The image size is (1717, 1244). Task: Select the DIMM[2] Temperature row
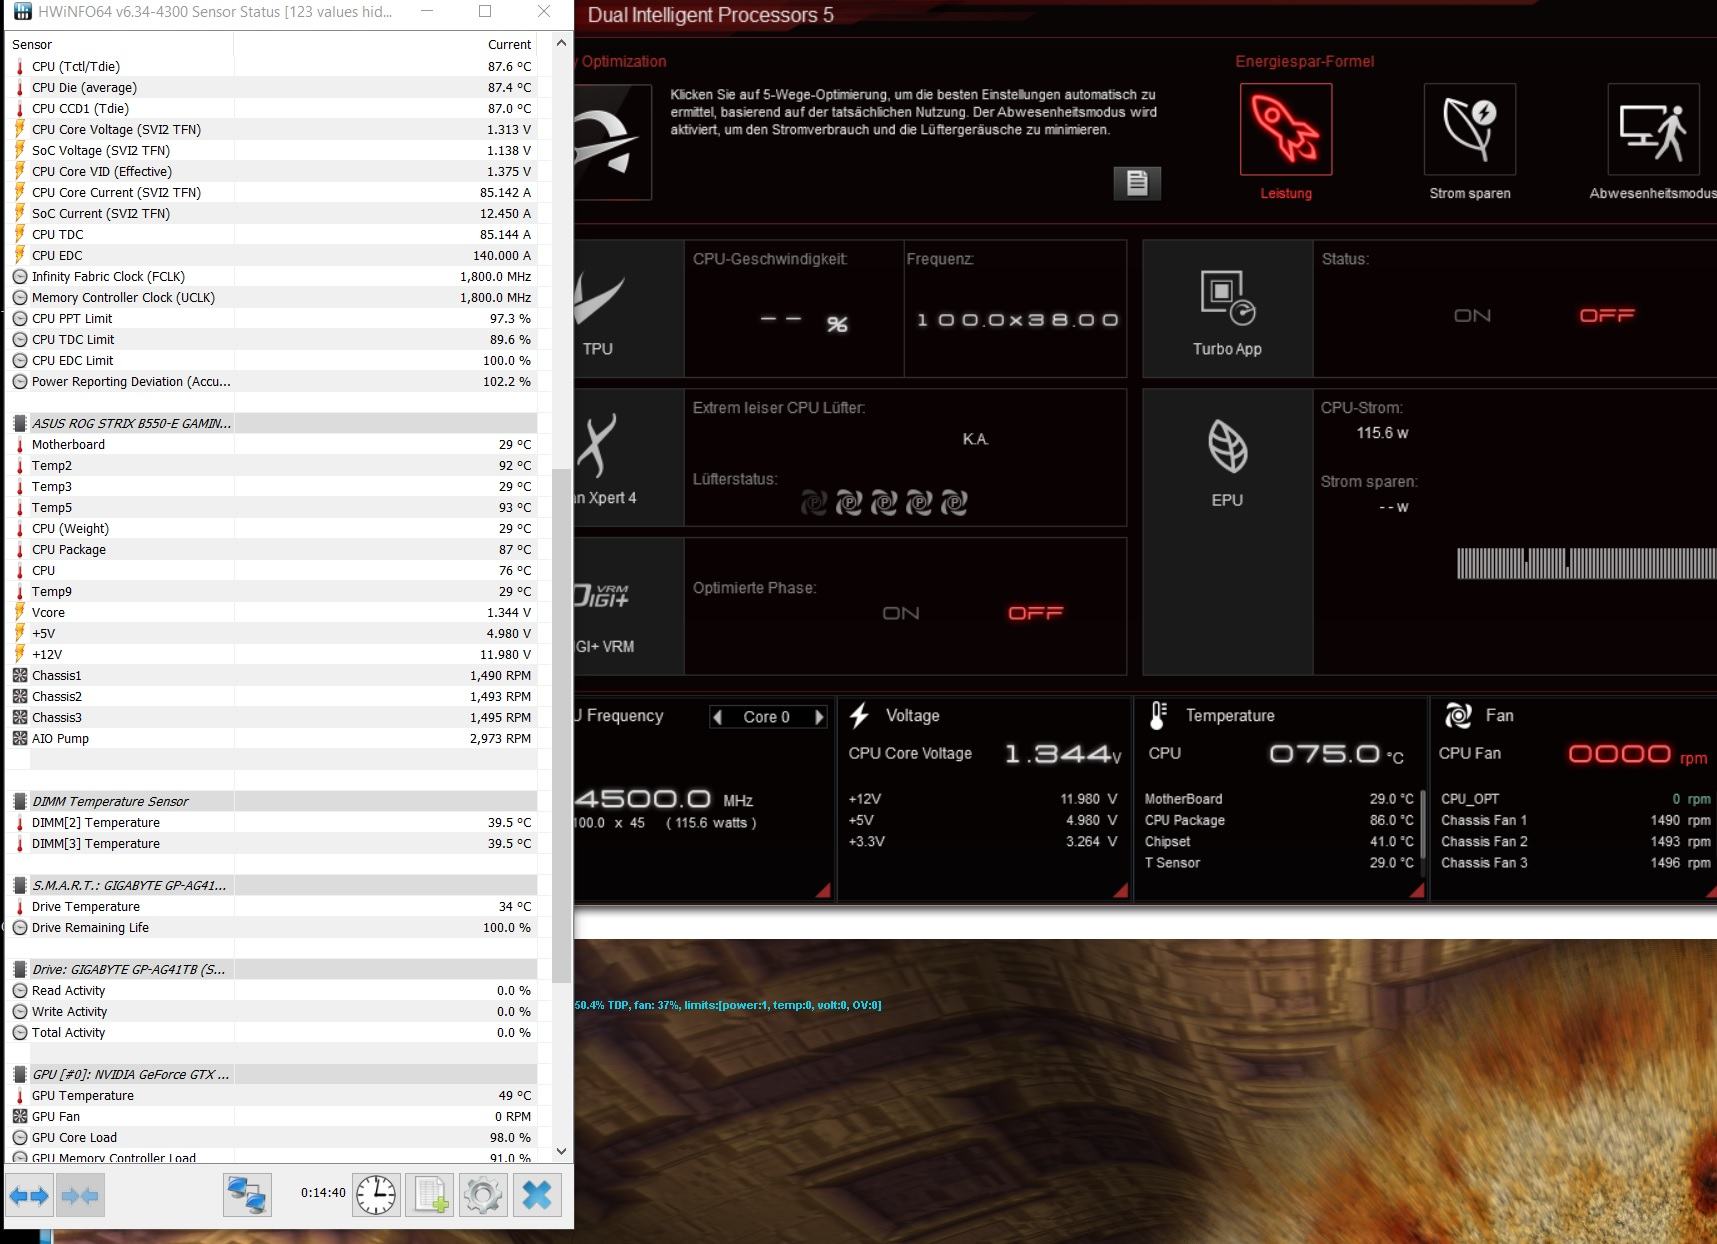point(271,823)
